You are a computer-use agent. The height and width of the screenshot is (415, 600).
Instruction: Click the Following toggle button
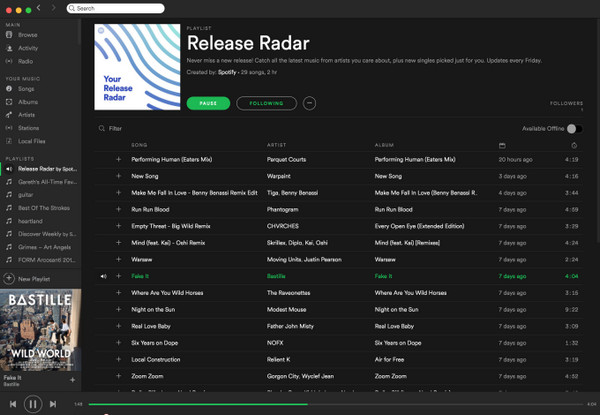[267, 102]
